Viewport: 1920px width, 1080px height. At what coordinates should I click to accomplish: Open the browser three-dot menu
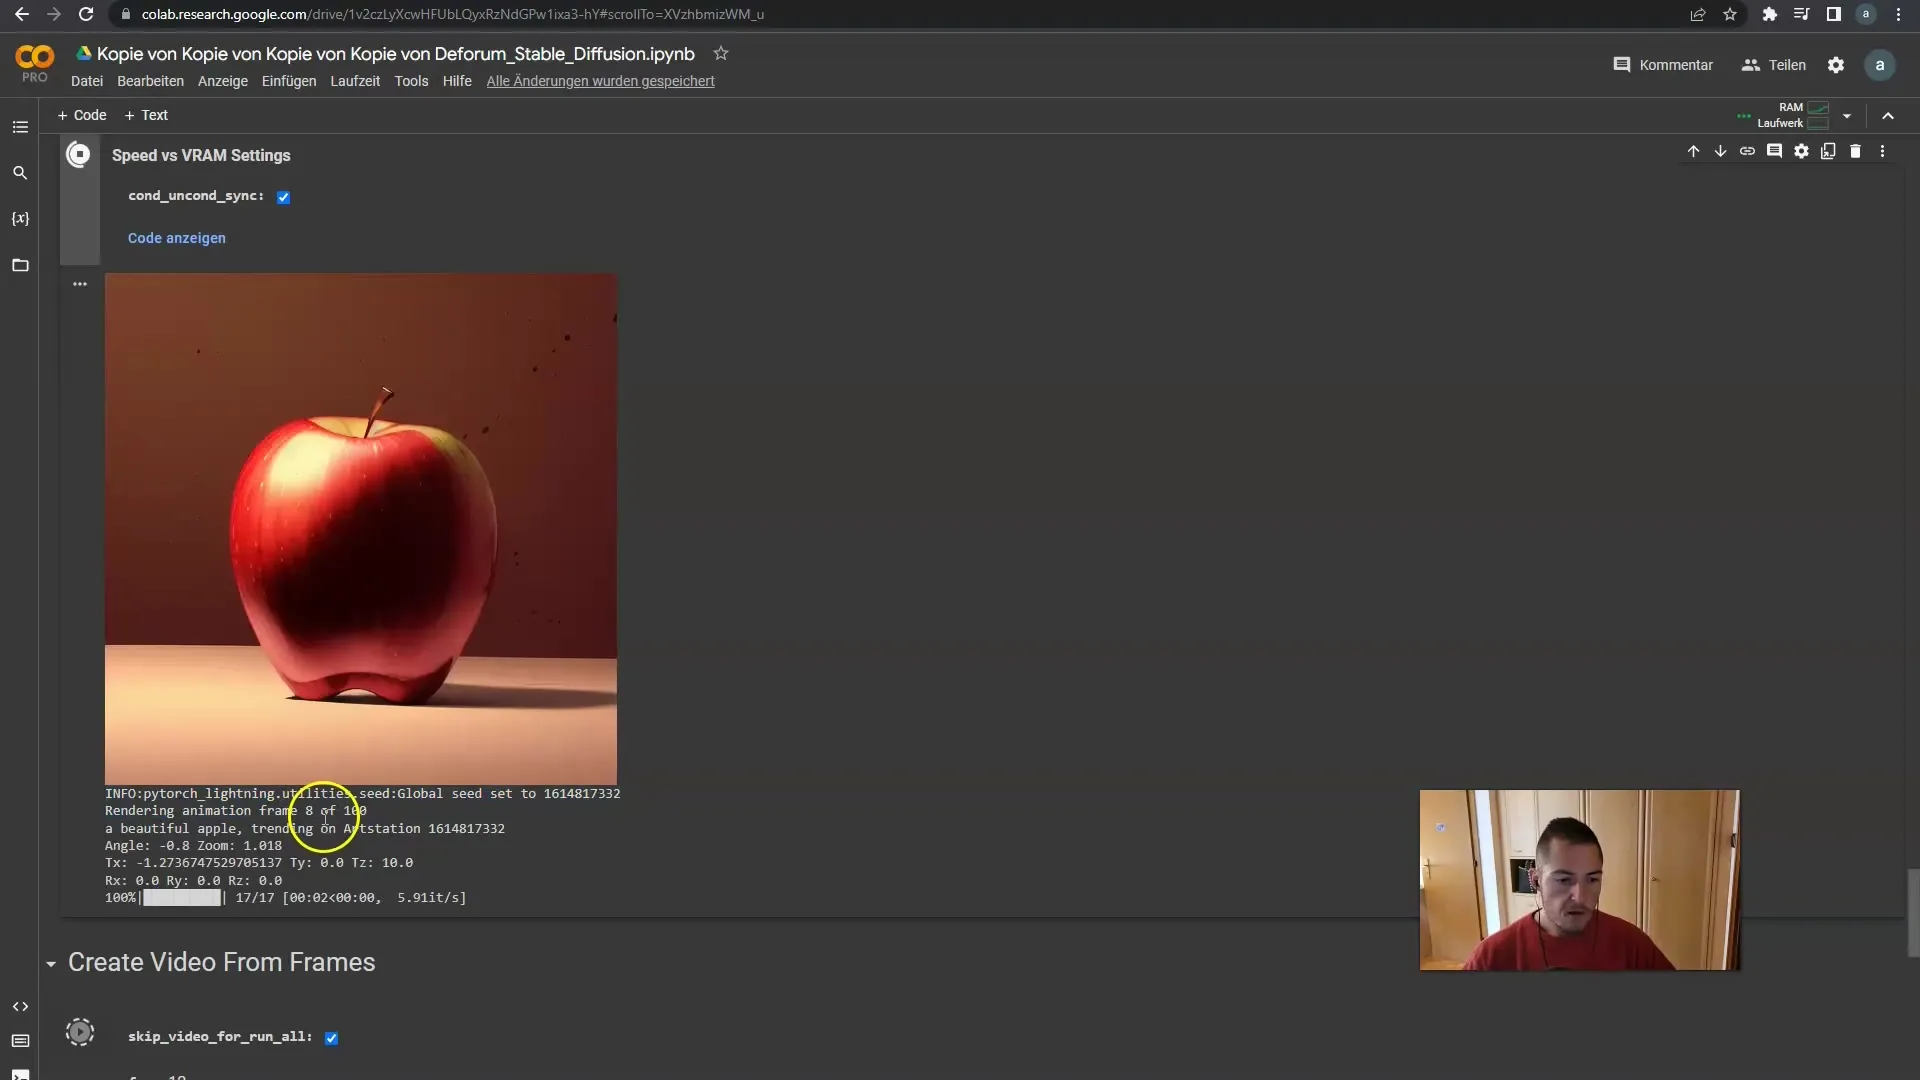point(1898,14)
